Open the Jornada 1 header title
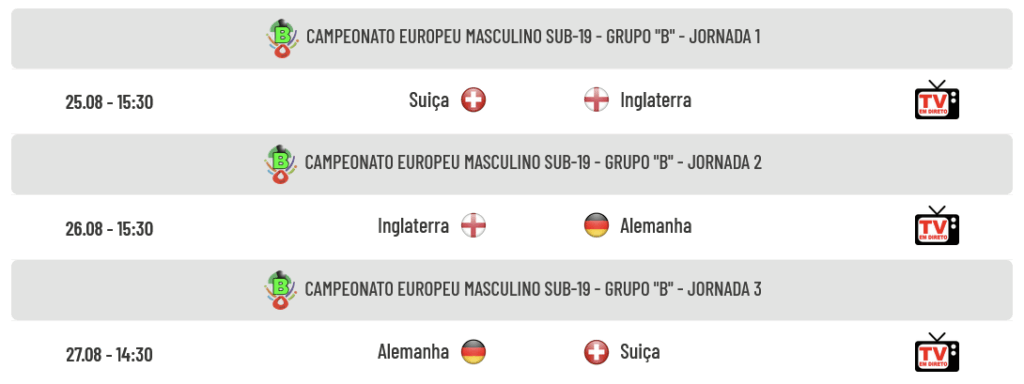 533,37
